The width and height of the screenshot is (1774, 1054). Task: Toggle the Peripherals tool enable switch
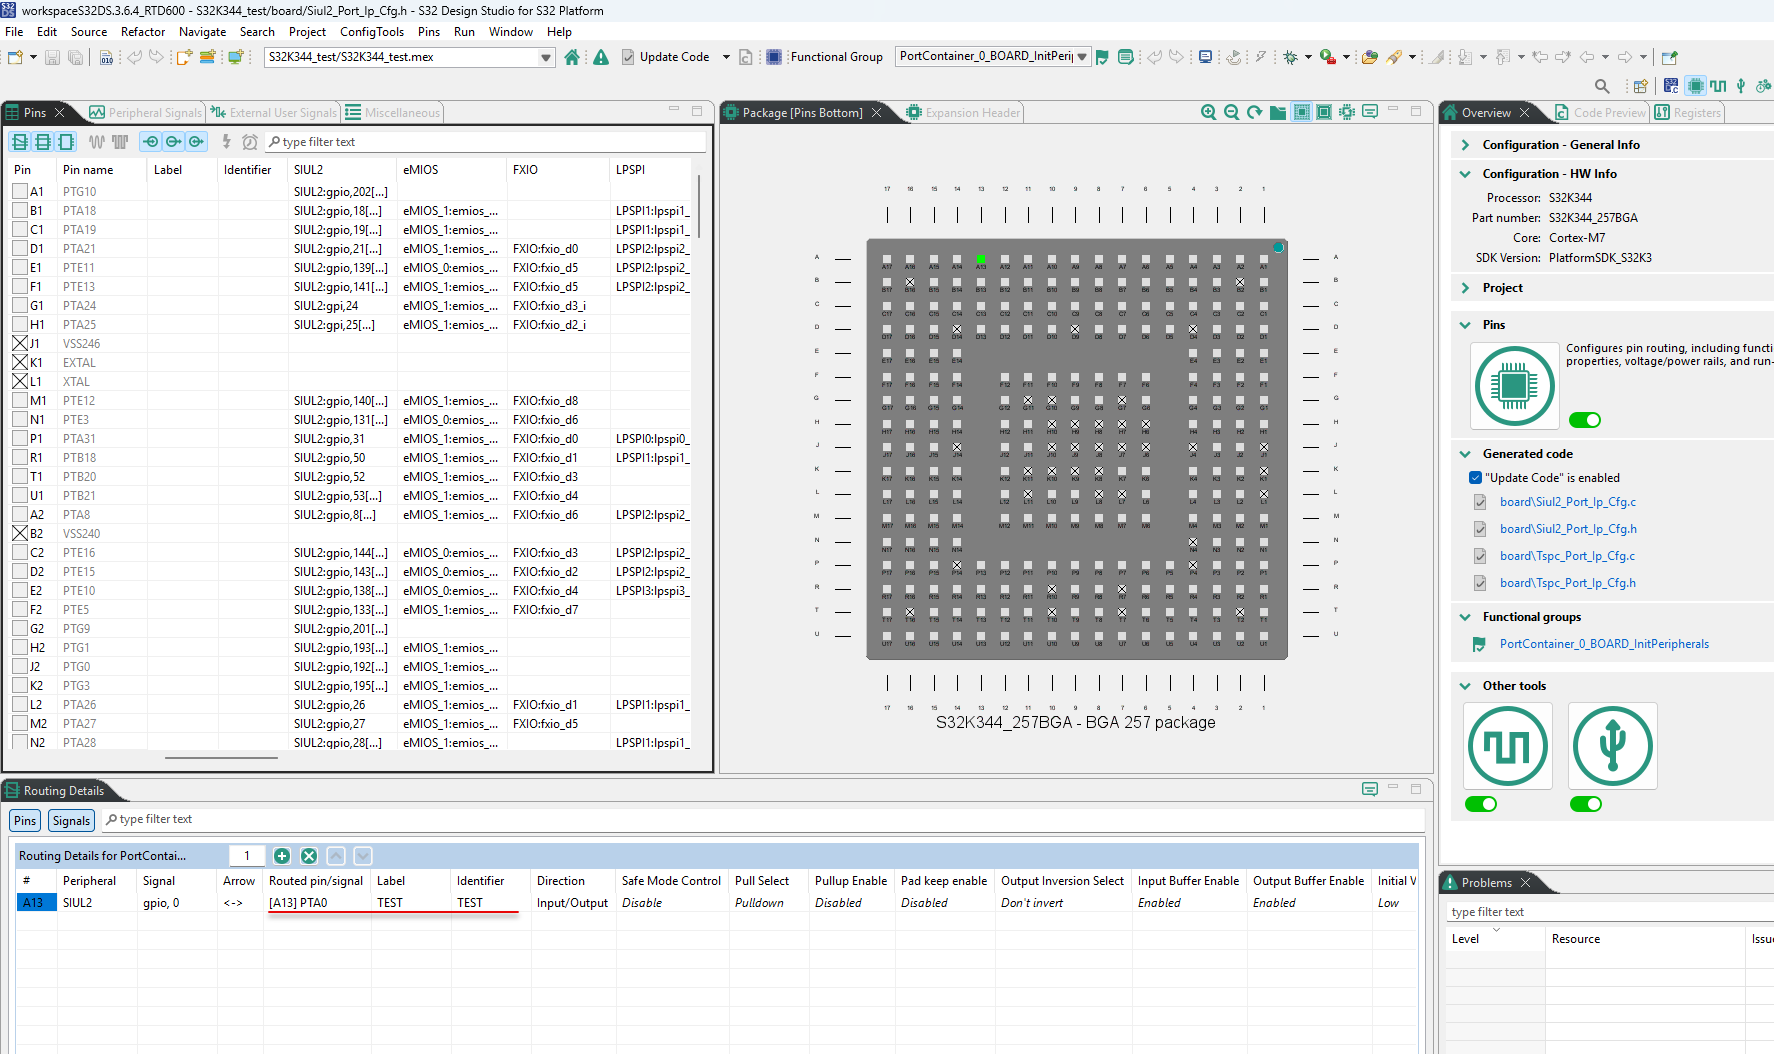click(1586, 804)
